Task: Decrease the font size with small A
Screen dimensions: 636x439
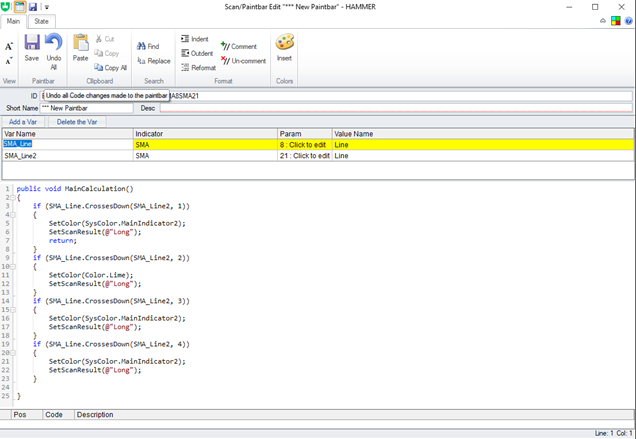Action: [9, 61]
